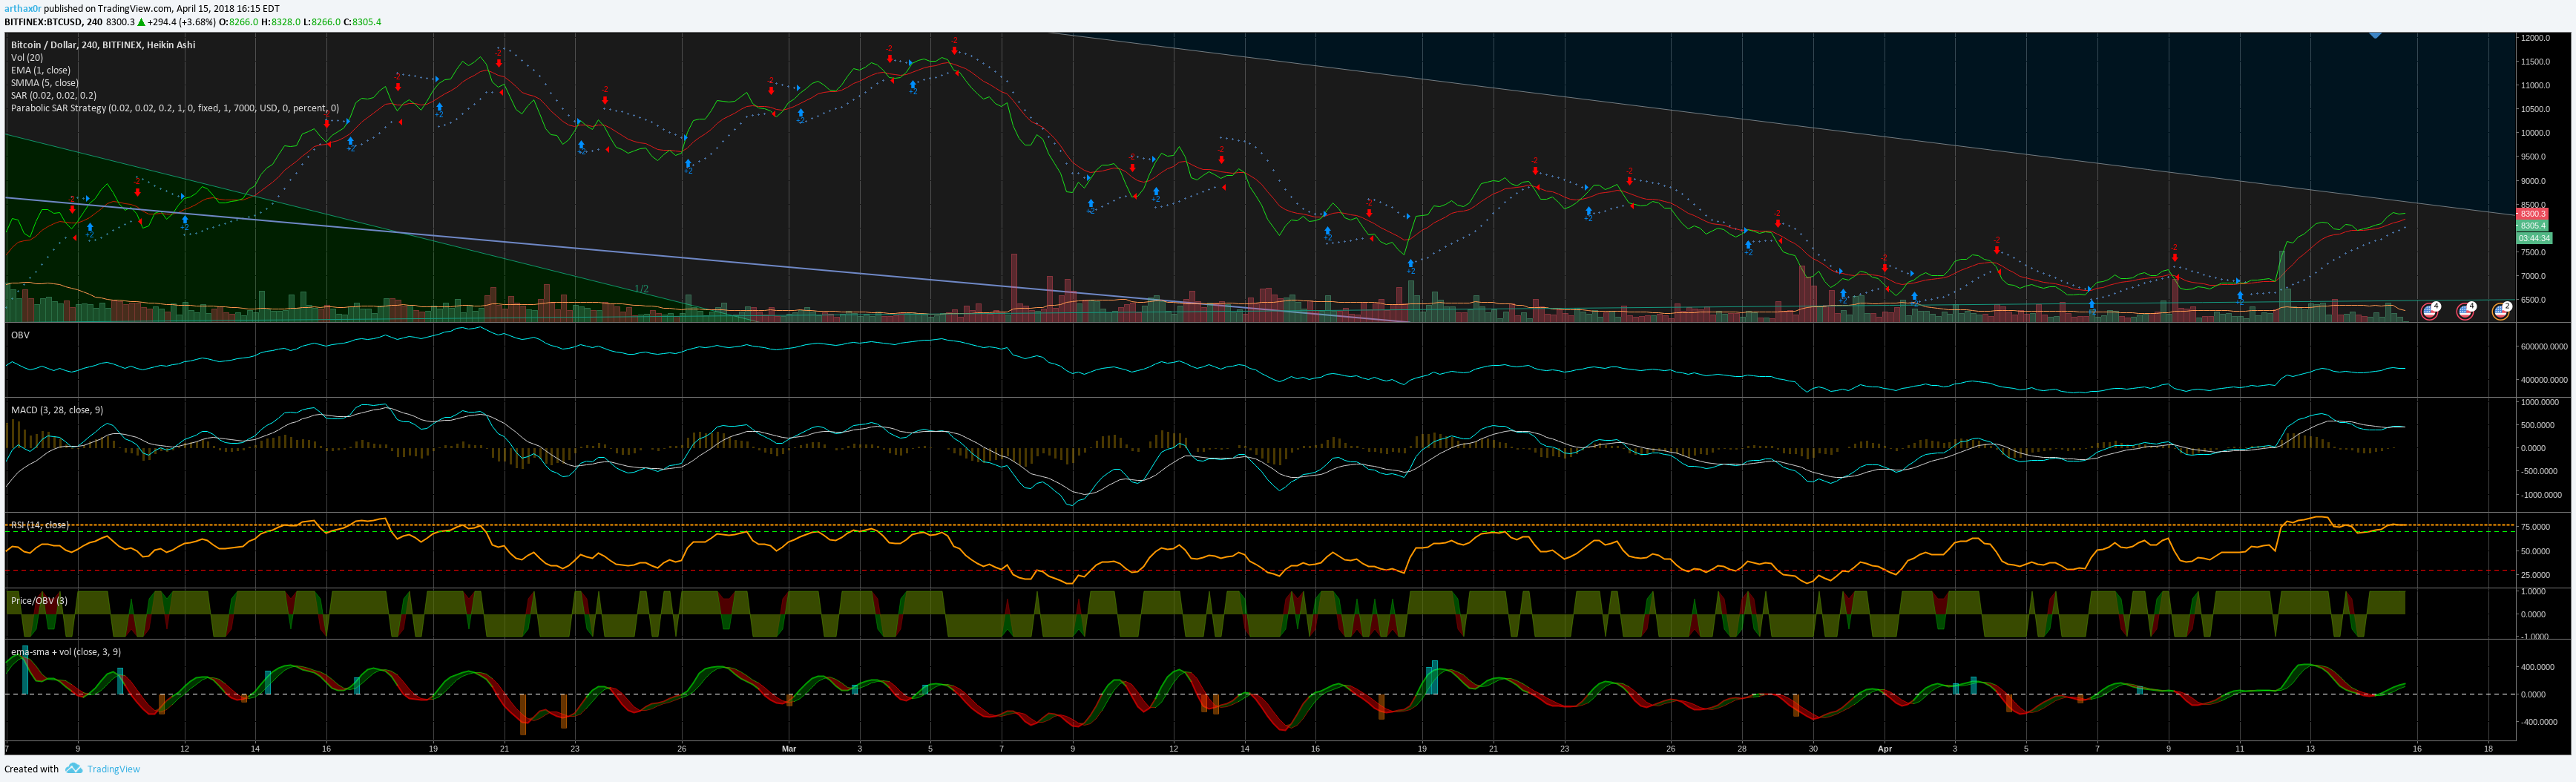
Task: Click the ema-sma + vol pane label
Action: click(66, 652)
